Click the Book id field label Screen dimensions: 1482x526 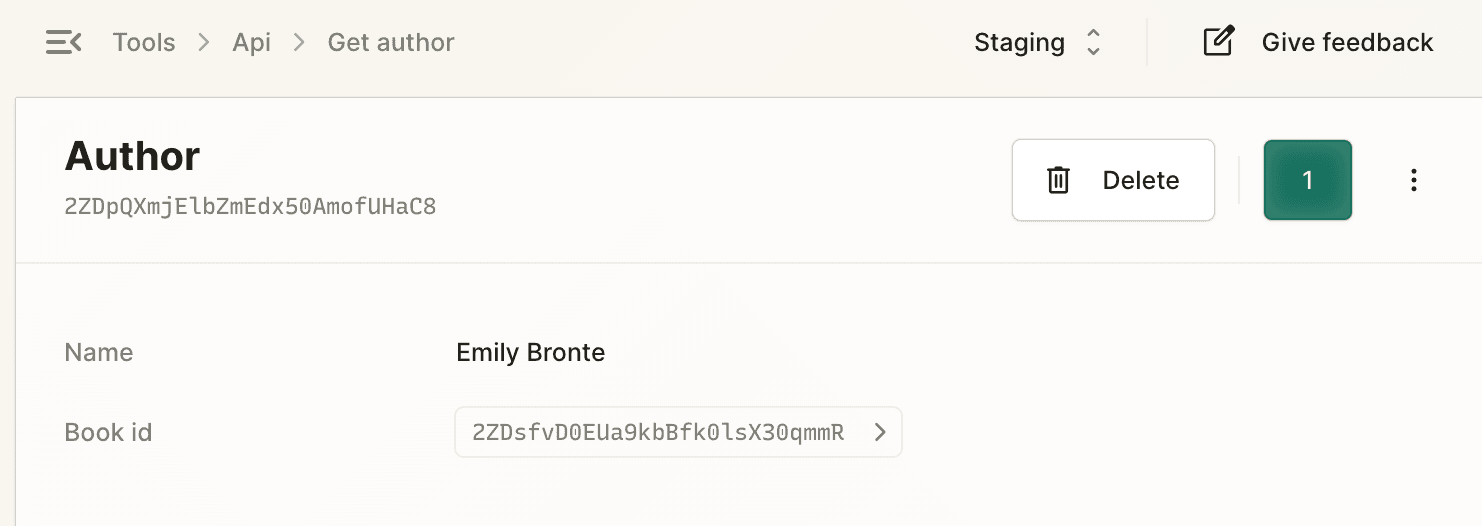[x=108, y=432]
